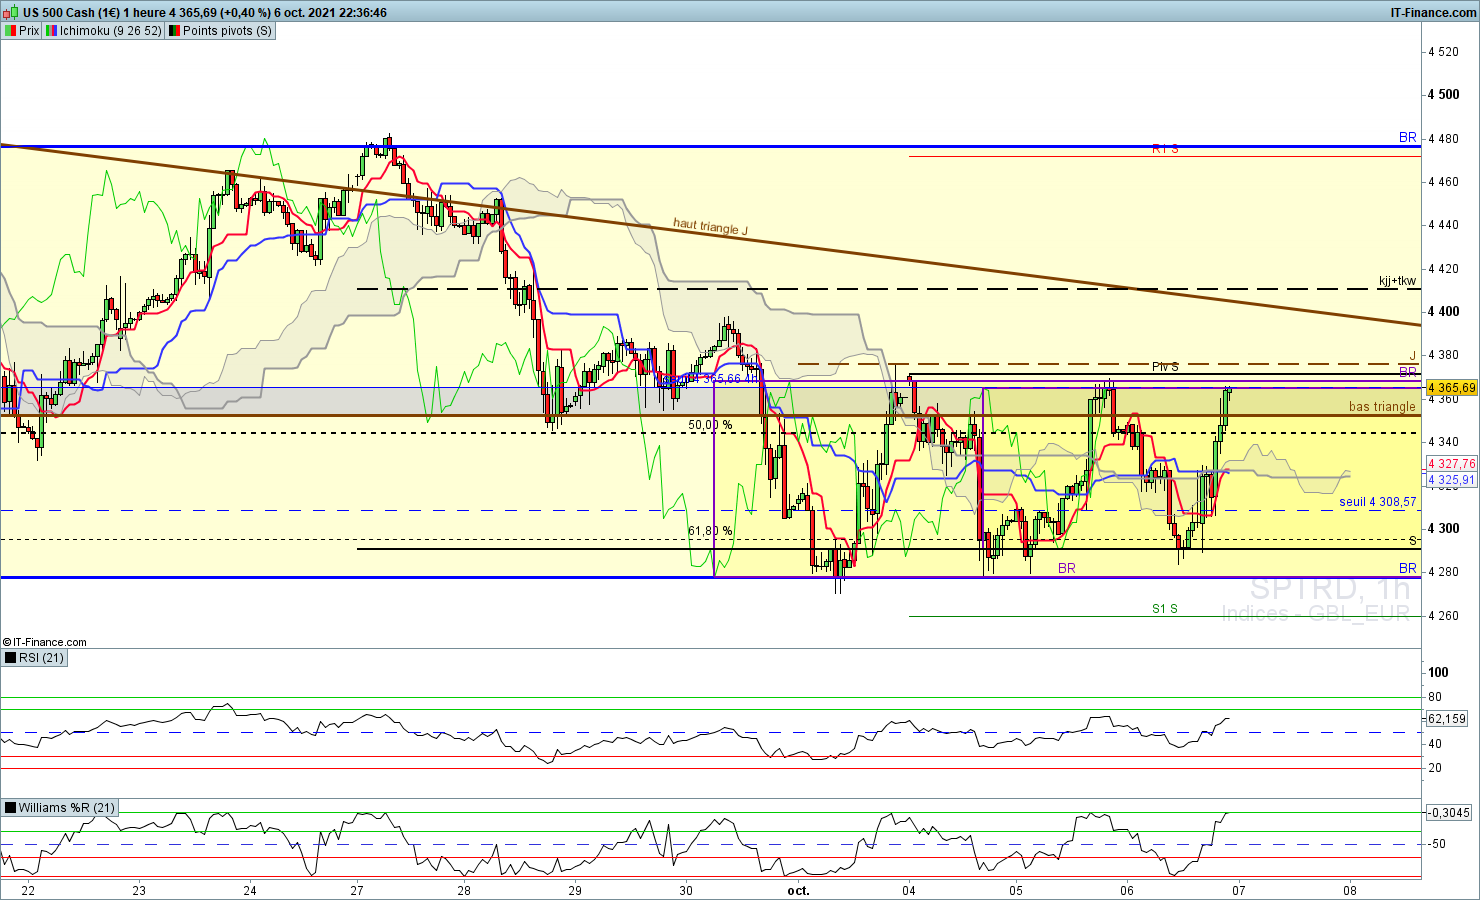Click the 'seuil 4 308,57' threshold label
1480x900 pixels.
(1377, 502)
